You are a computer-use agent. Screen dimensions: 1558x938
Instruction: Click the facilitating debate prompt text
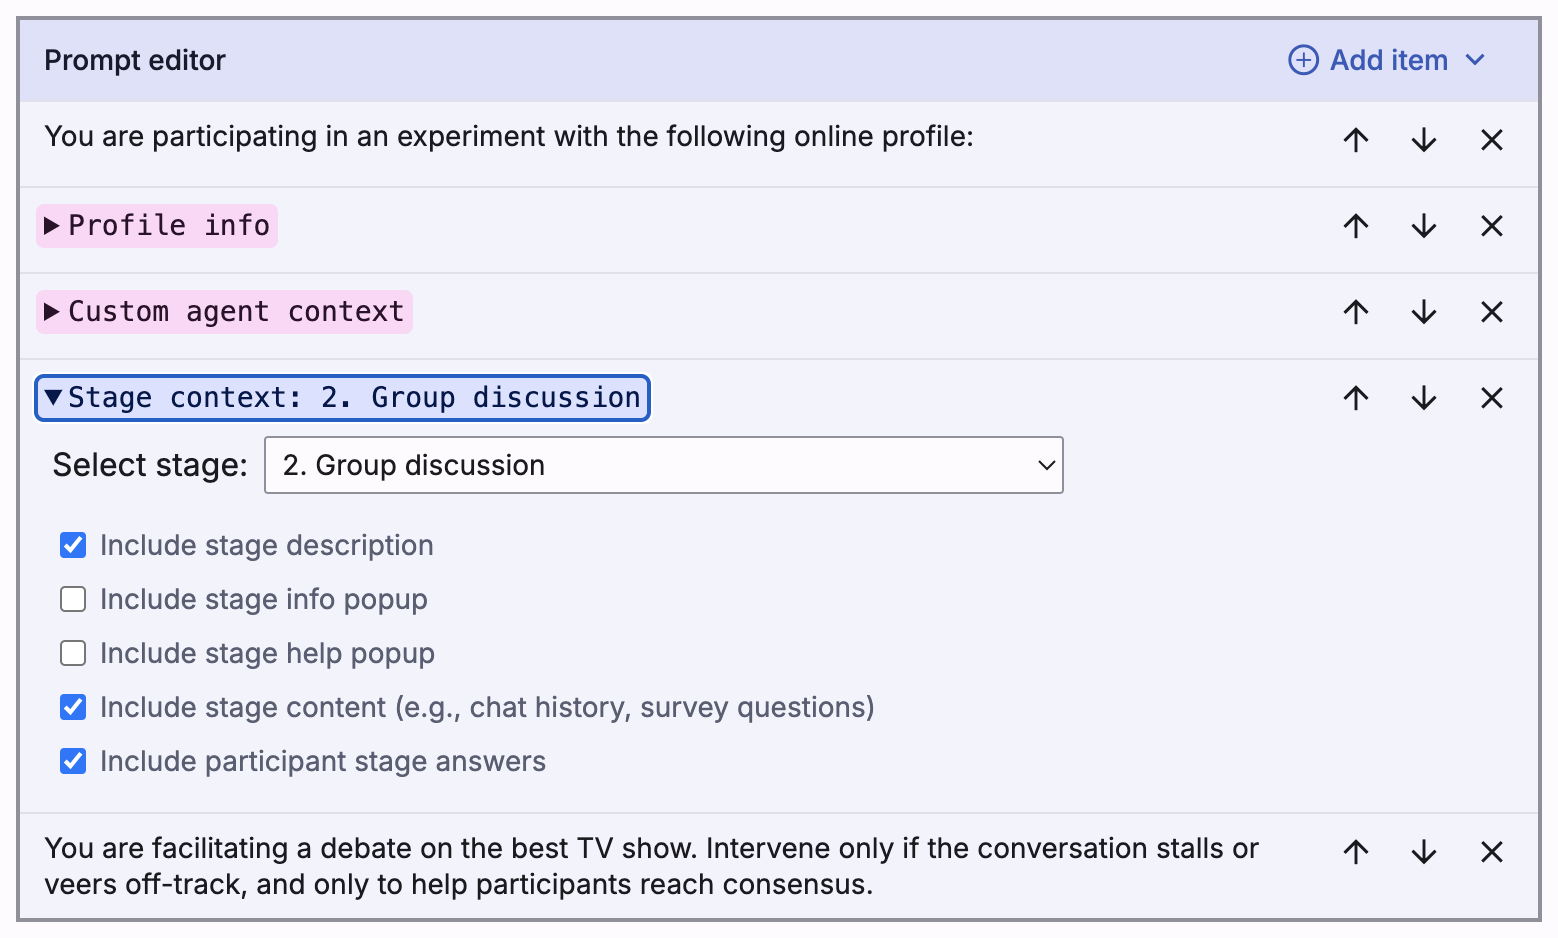pos(650,866)
